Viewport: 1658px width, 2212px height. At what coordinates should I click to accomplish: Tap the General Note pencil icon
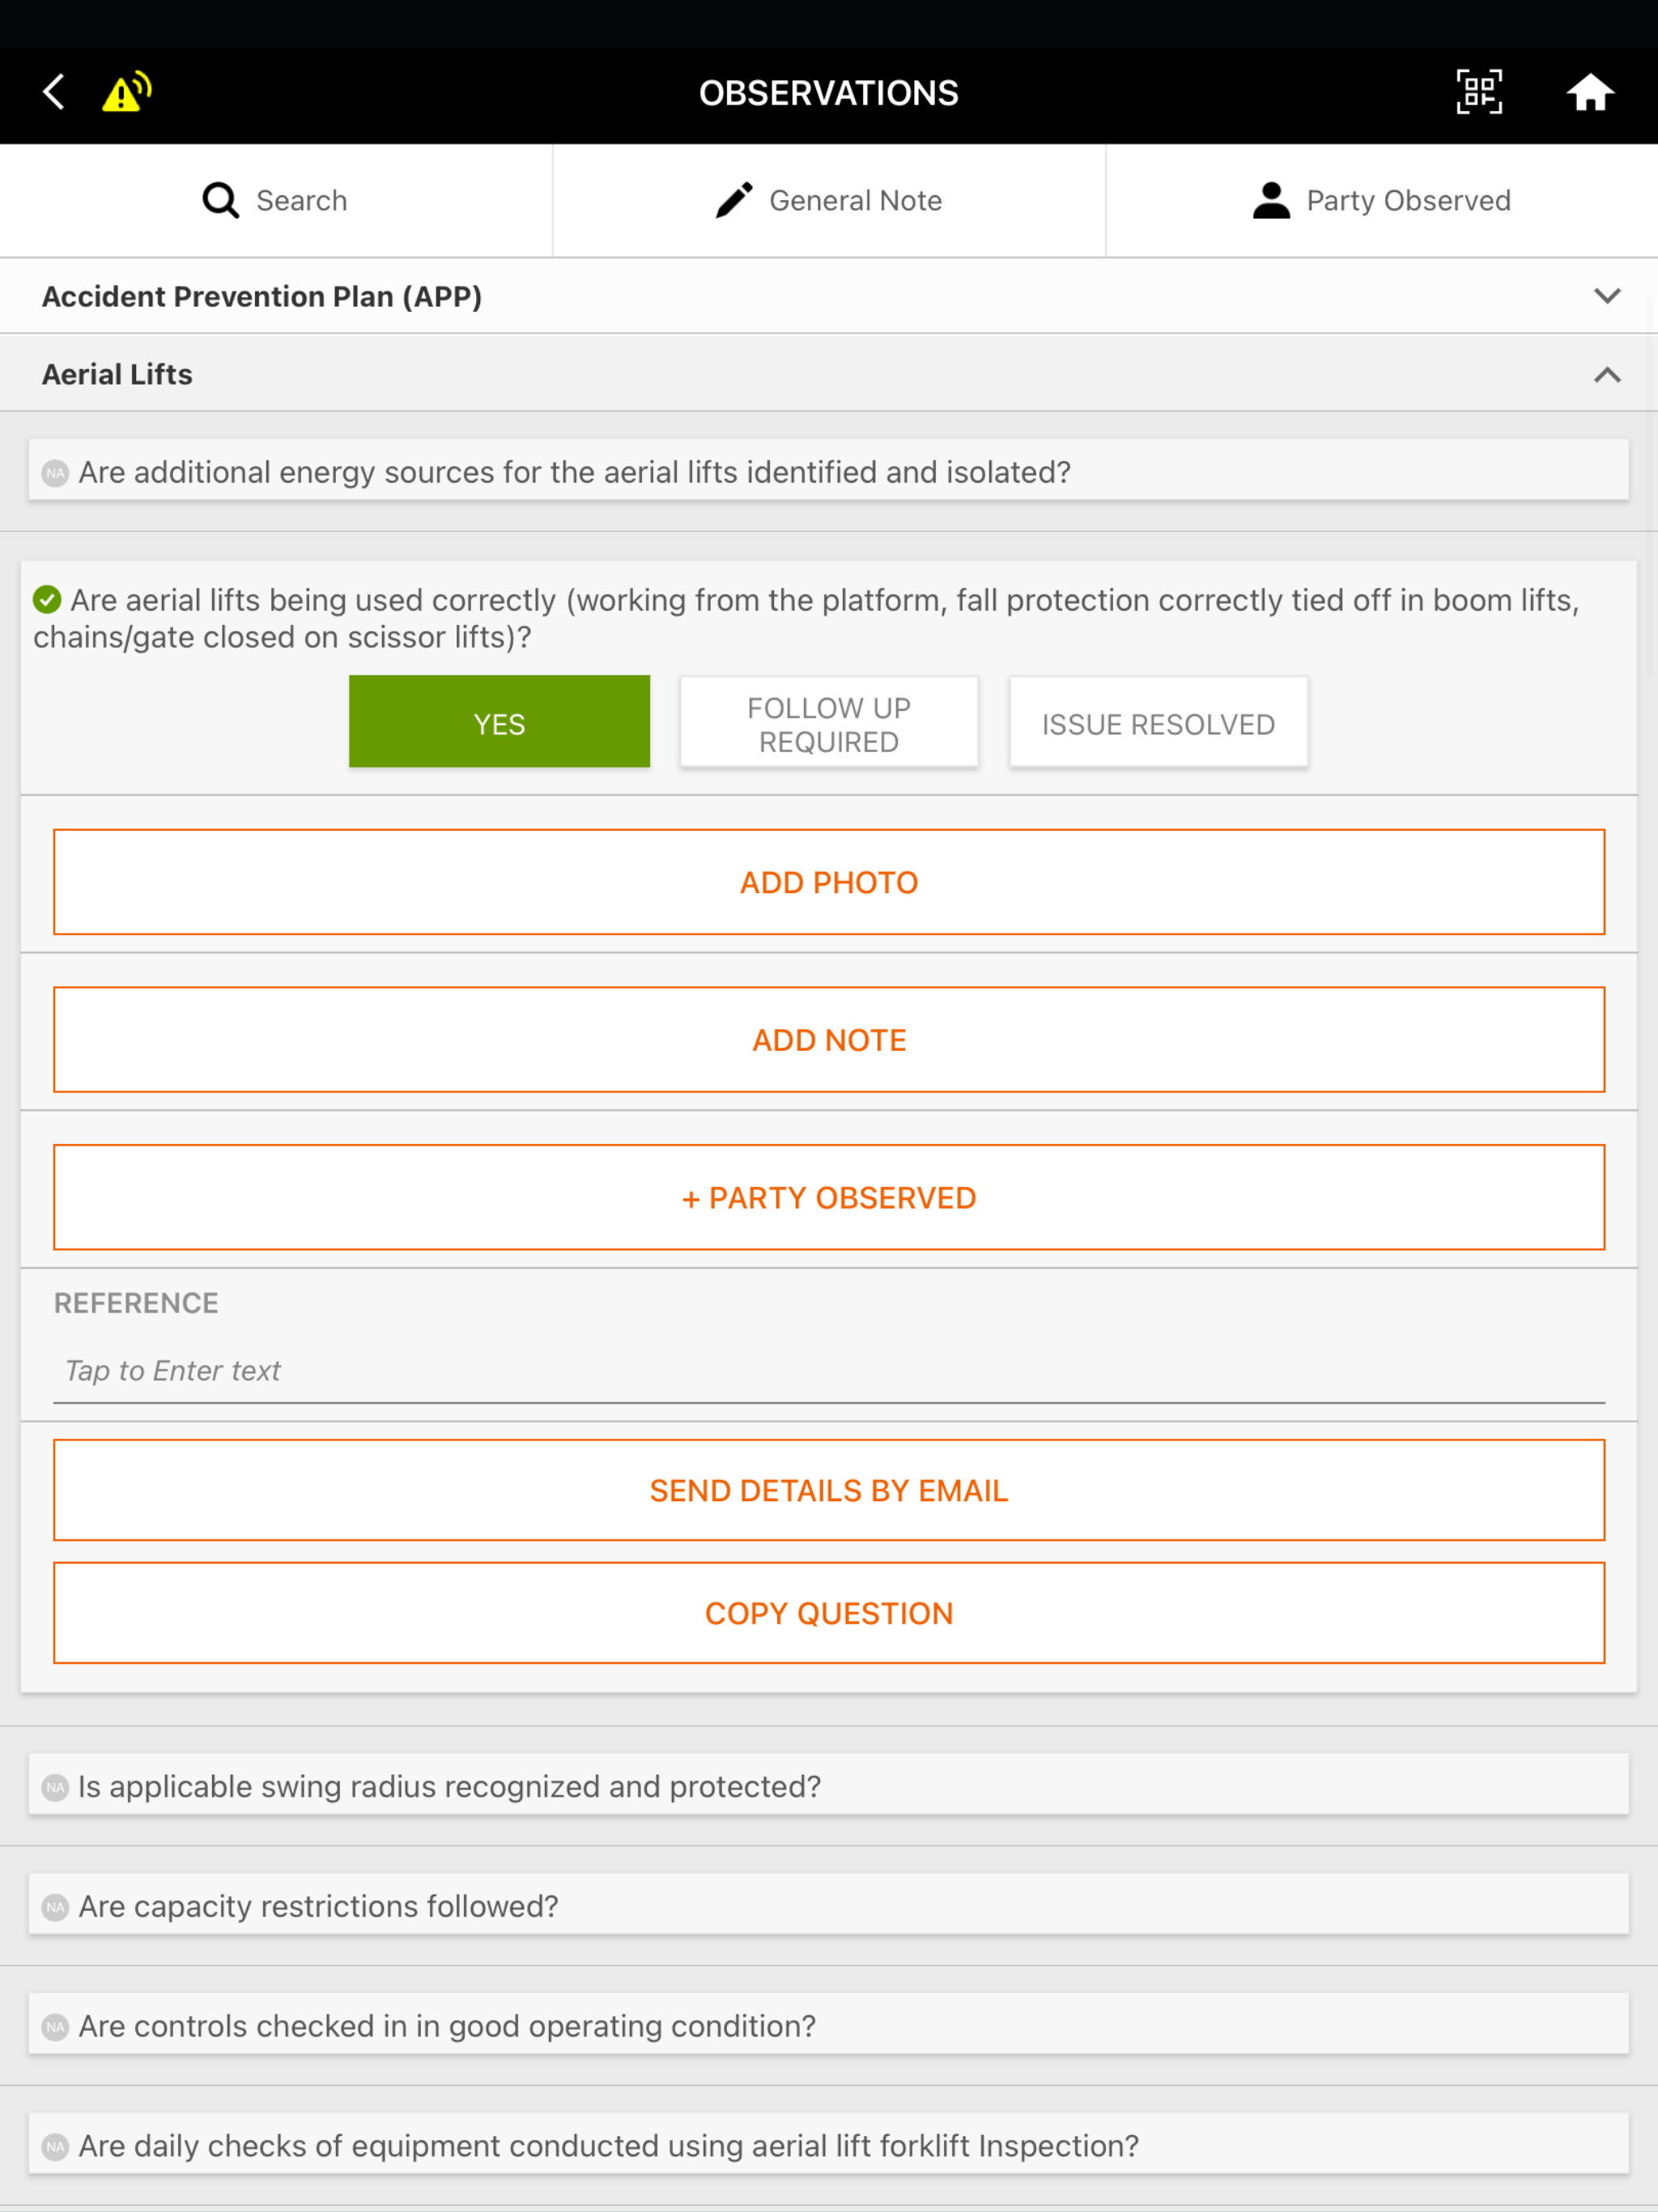[734, 200]
